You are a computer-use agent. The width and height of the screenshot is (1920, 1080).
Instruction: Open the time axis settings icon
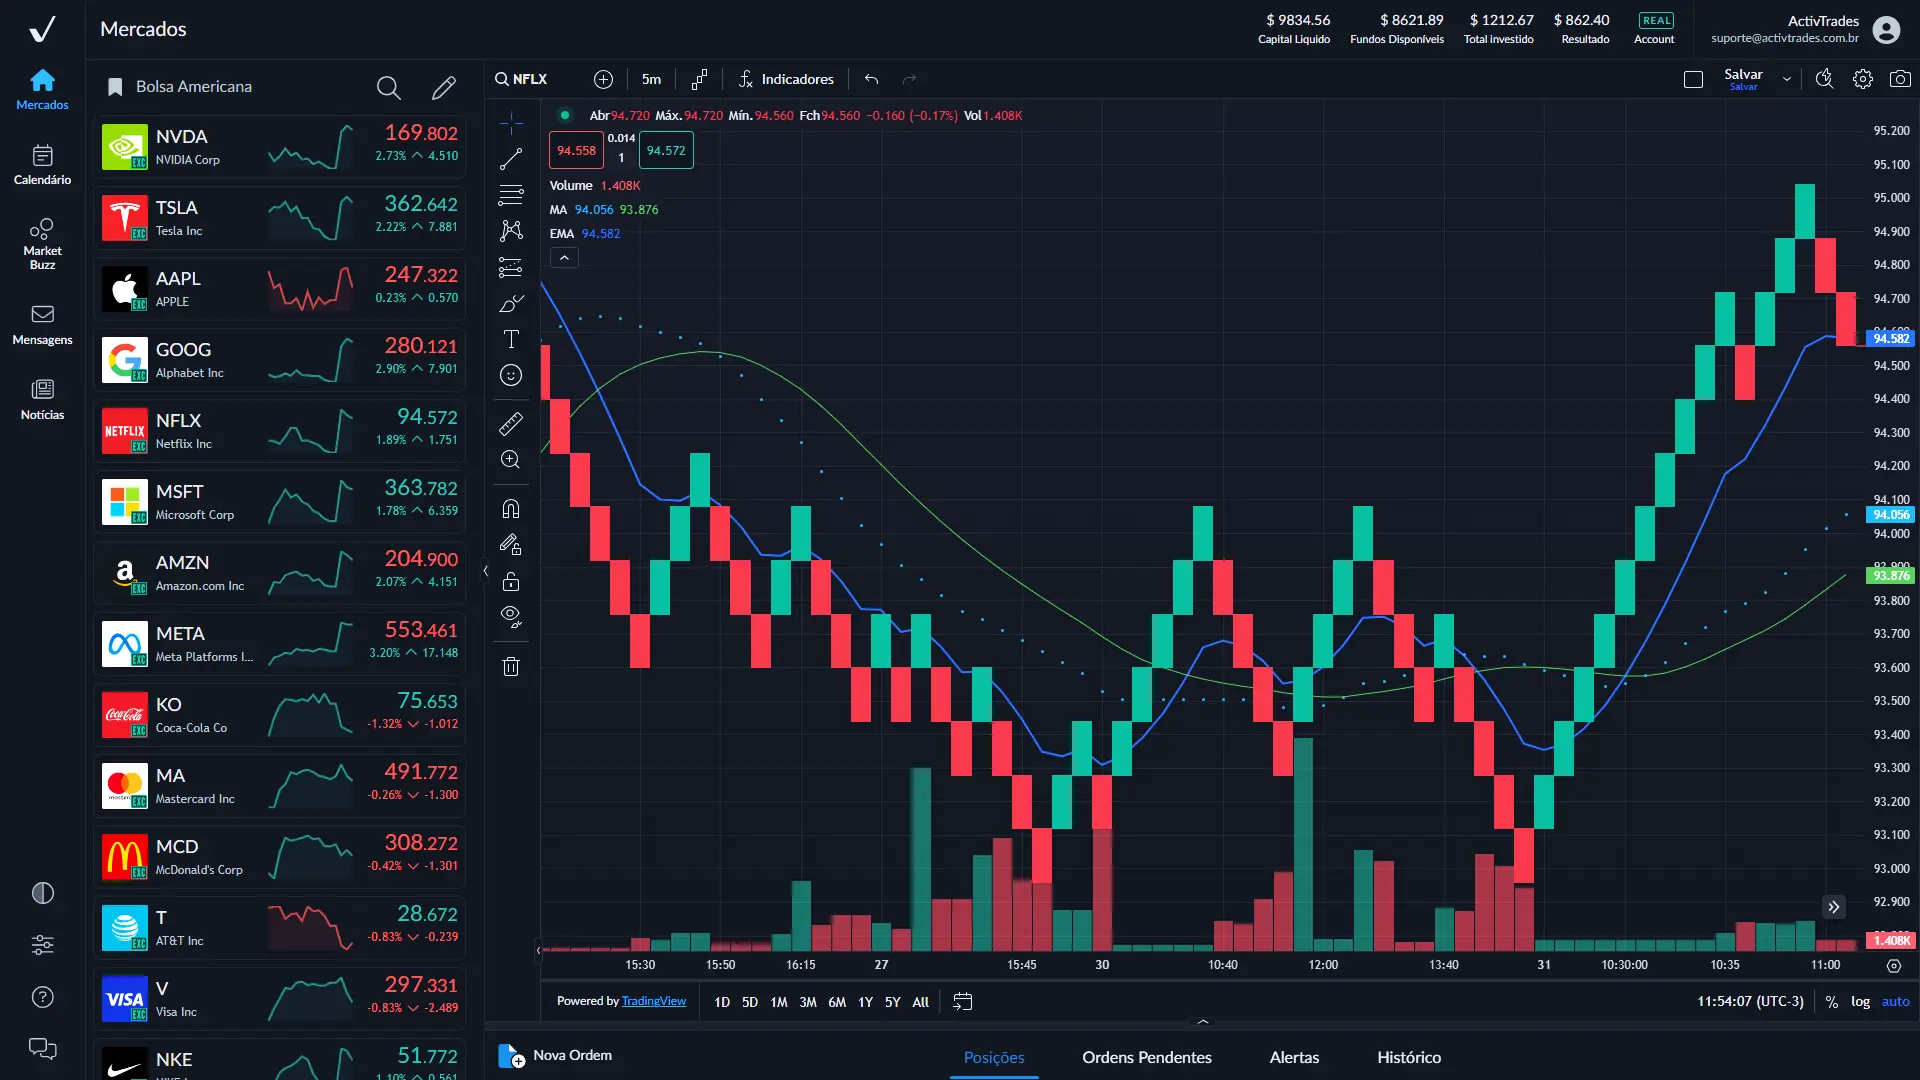[x=1894, y=966]
